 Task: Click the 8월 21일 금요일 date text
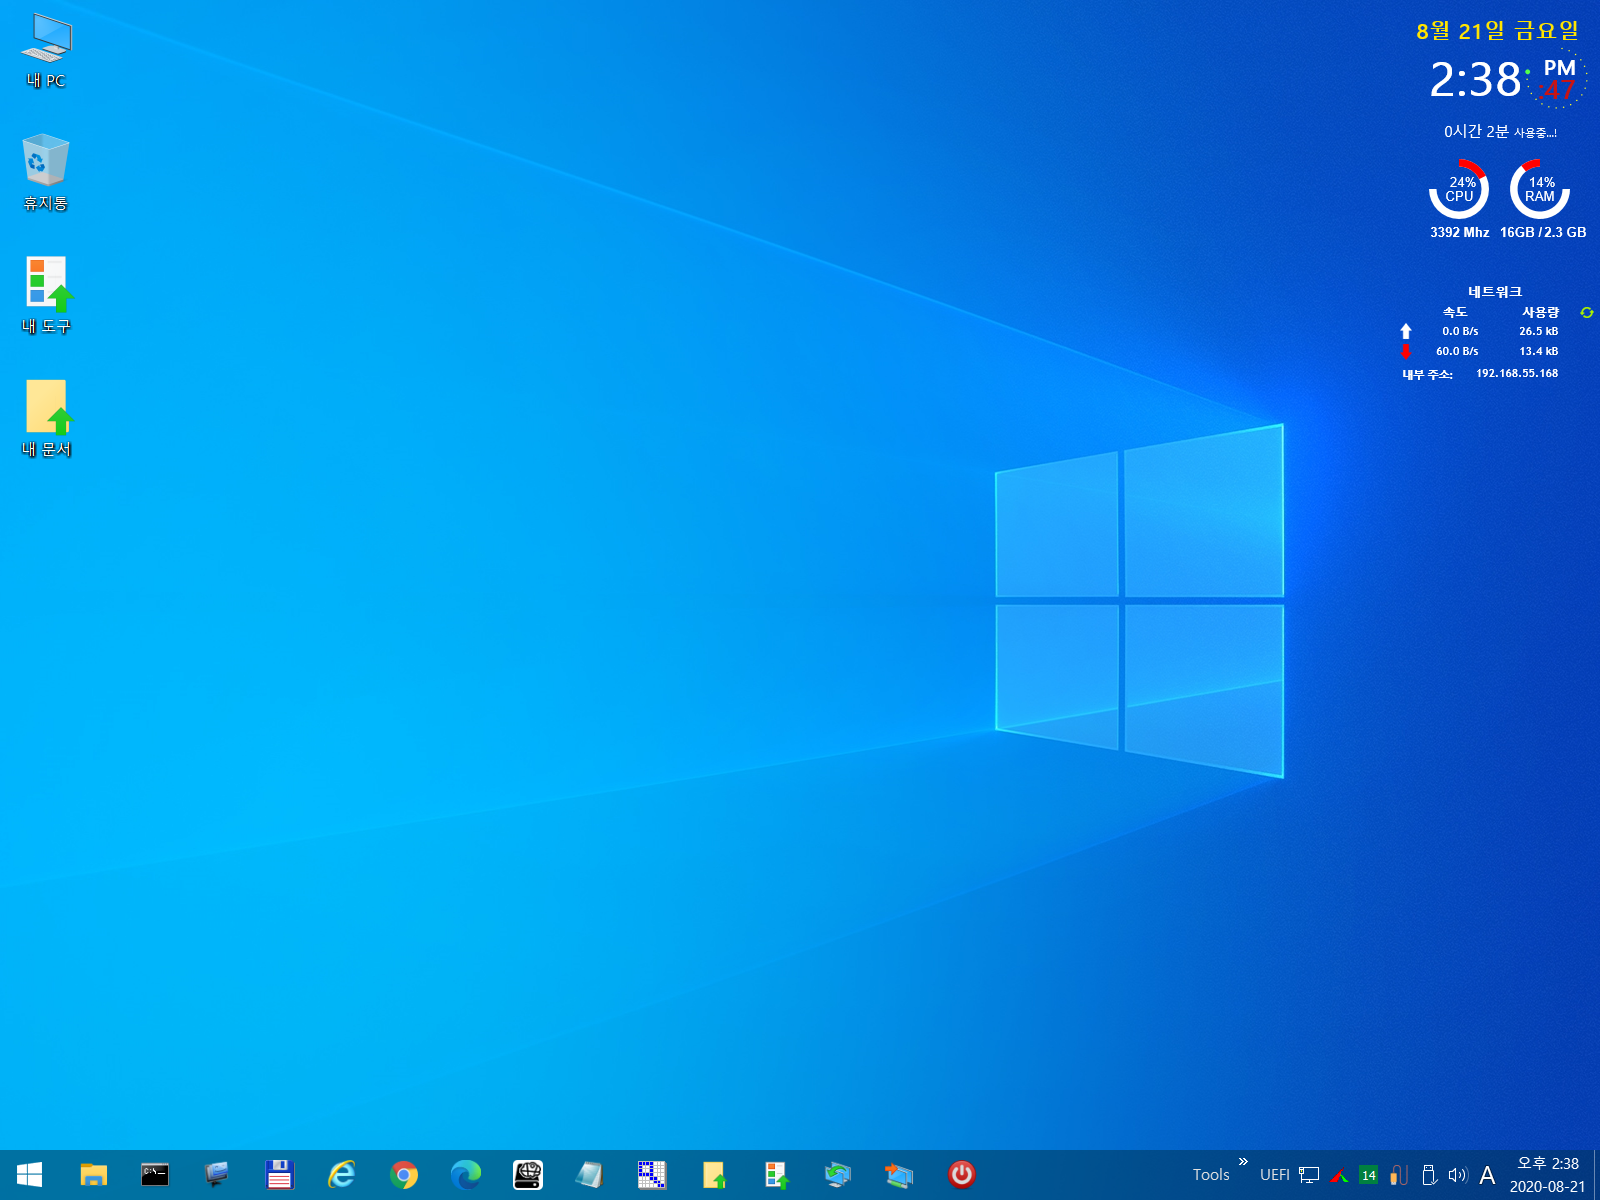pyautogui.click(x=1497, y=31)
